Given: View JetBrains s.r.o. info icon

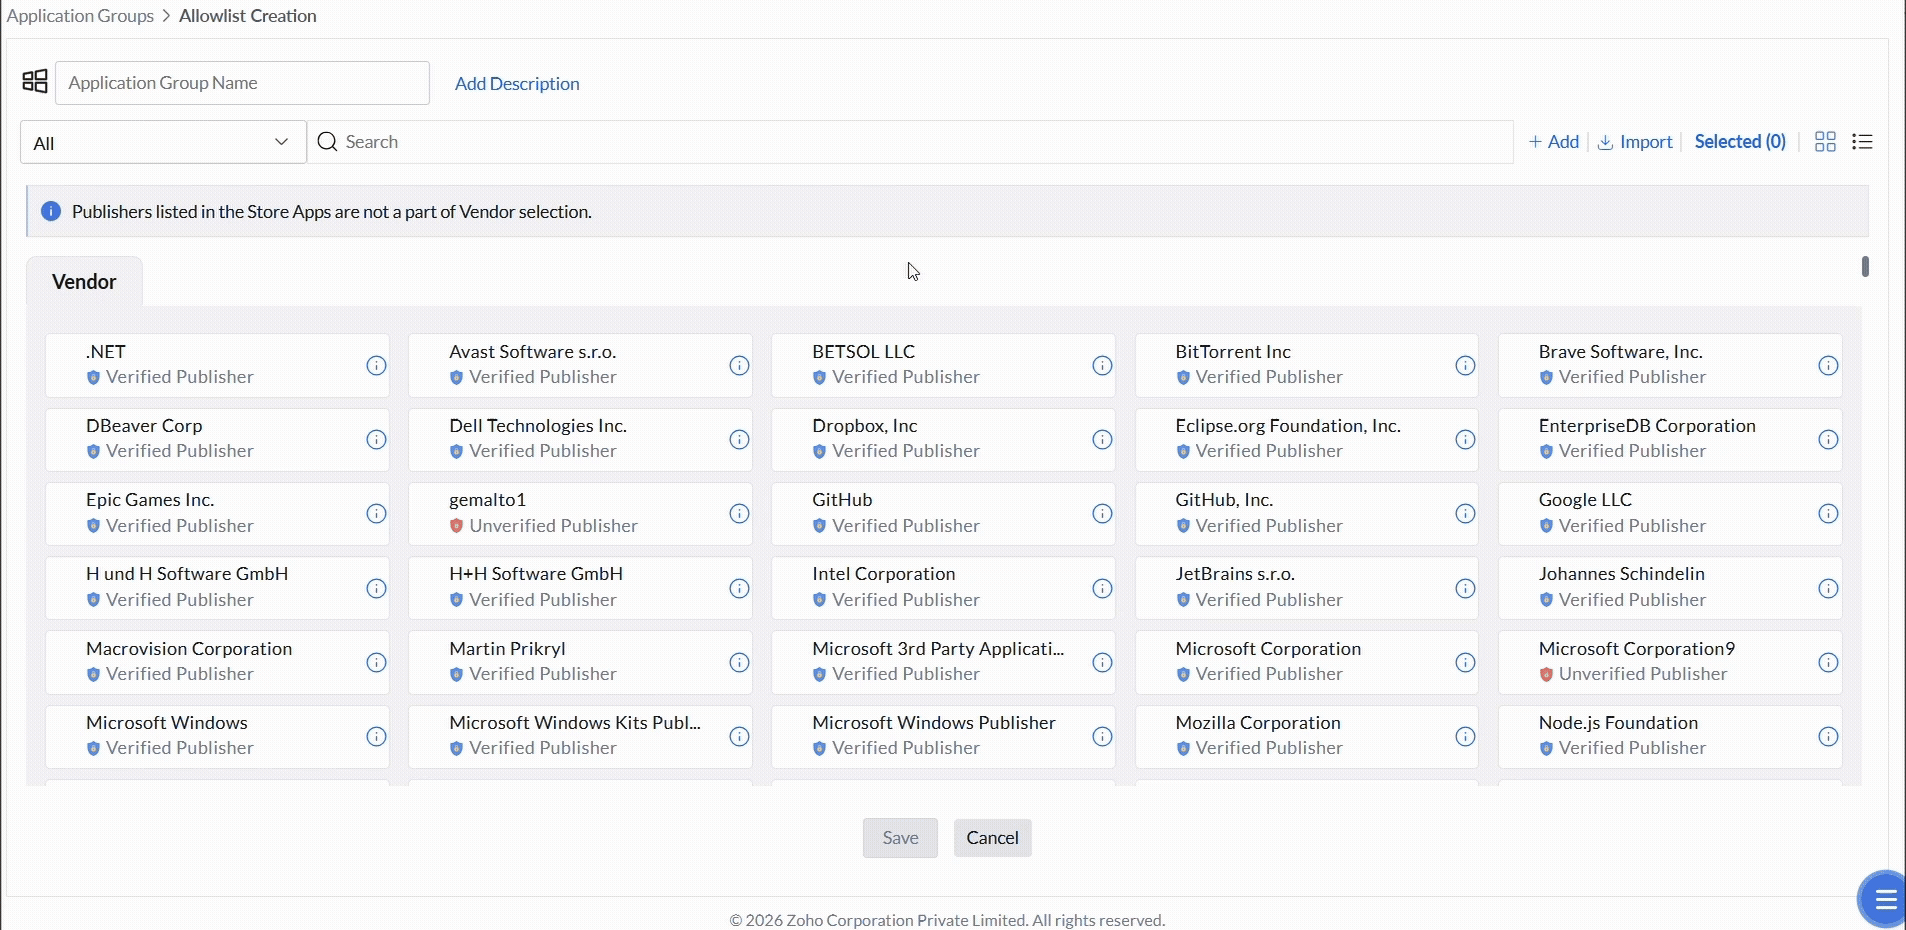Looking at the screenshot, I should coord(1465,588).
